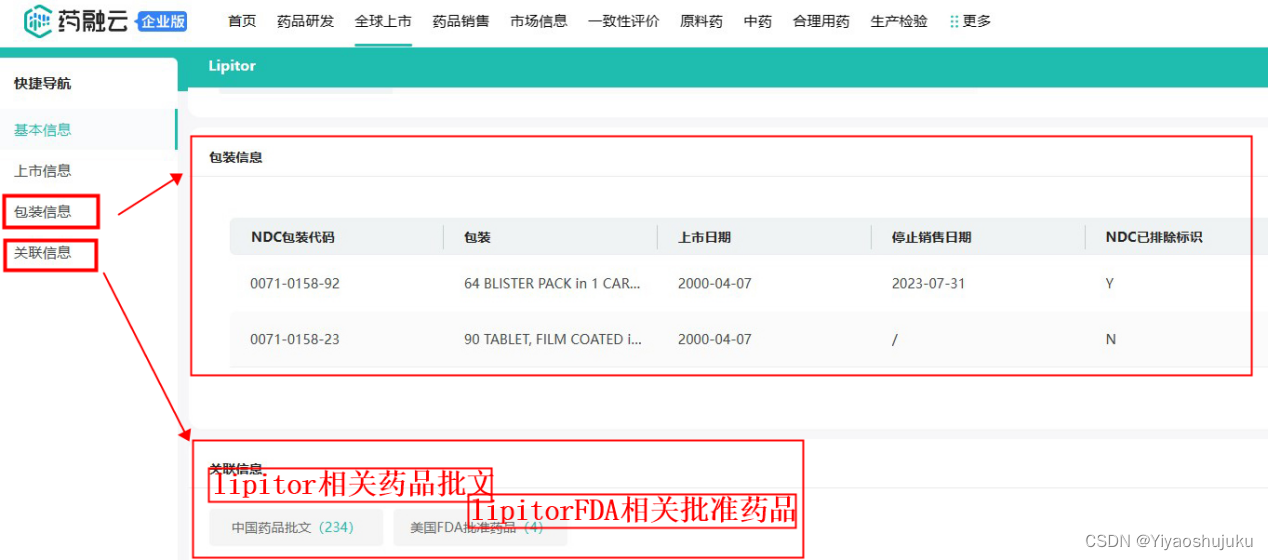Click the 快捷导航 sidebar heading
This screenshot has height=560, width=1268.
[42, 84]
